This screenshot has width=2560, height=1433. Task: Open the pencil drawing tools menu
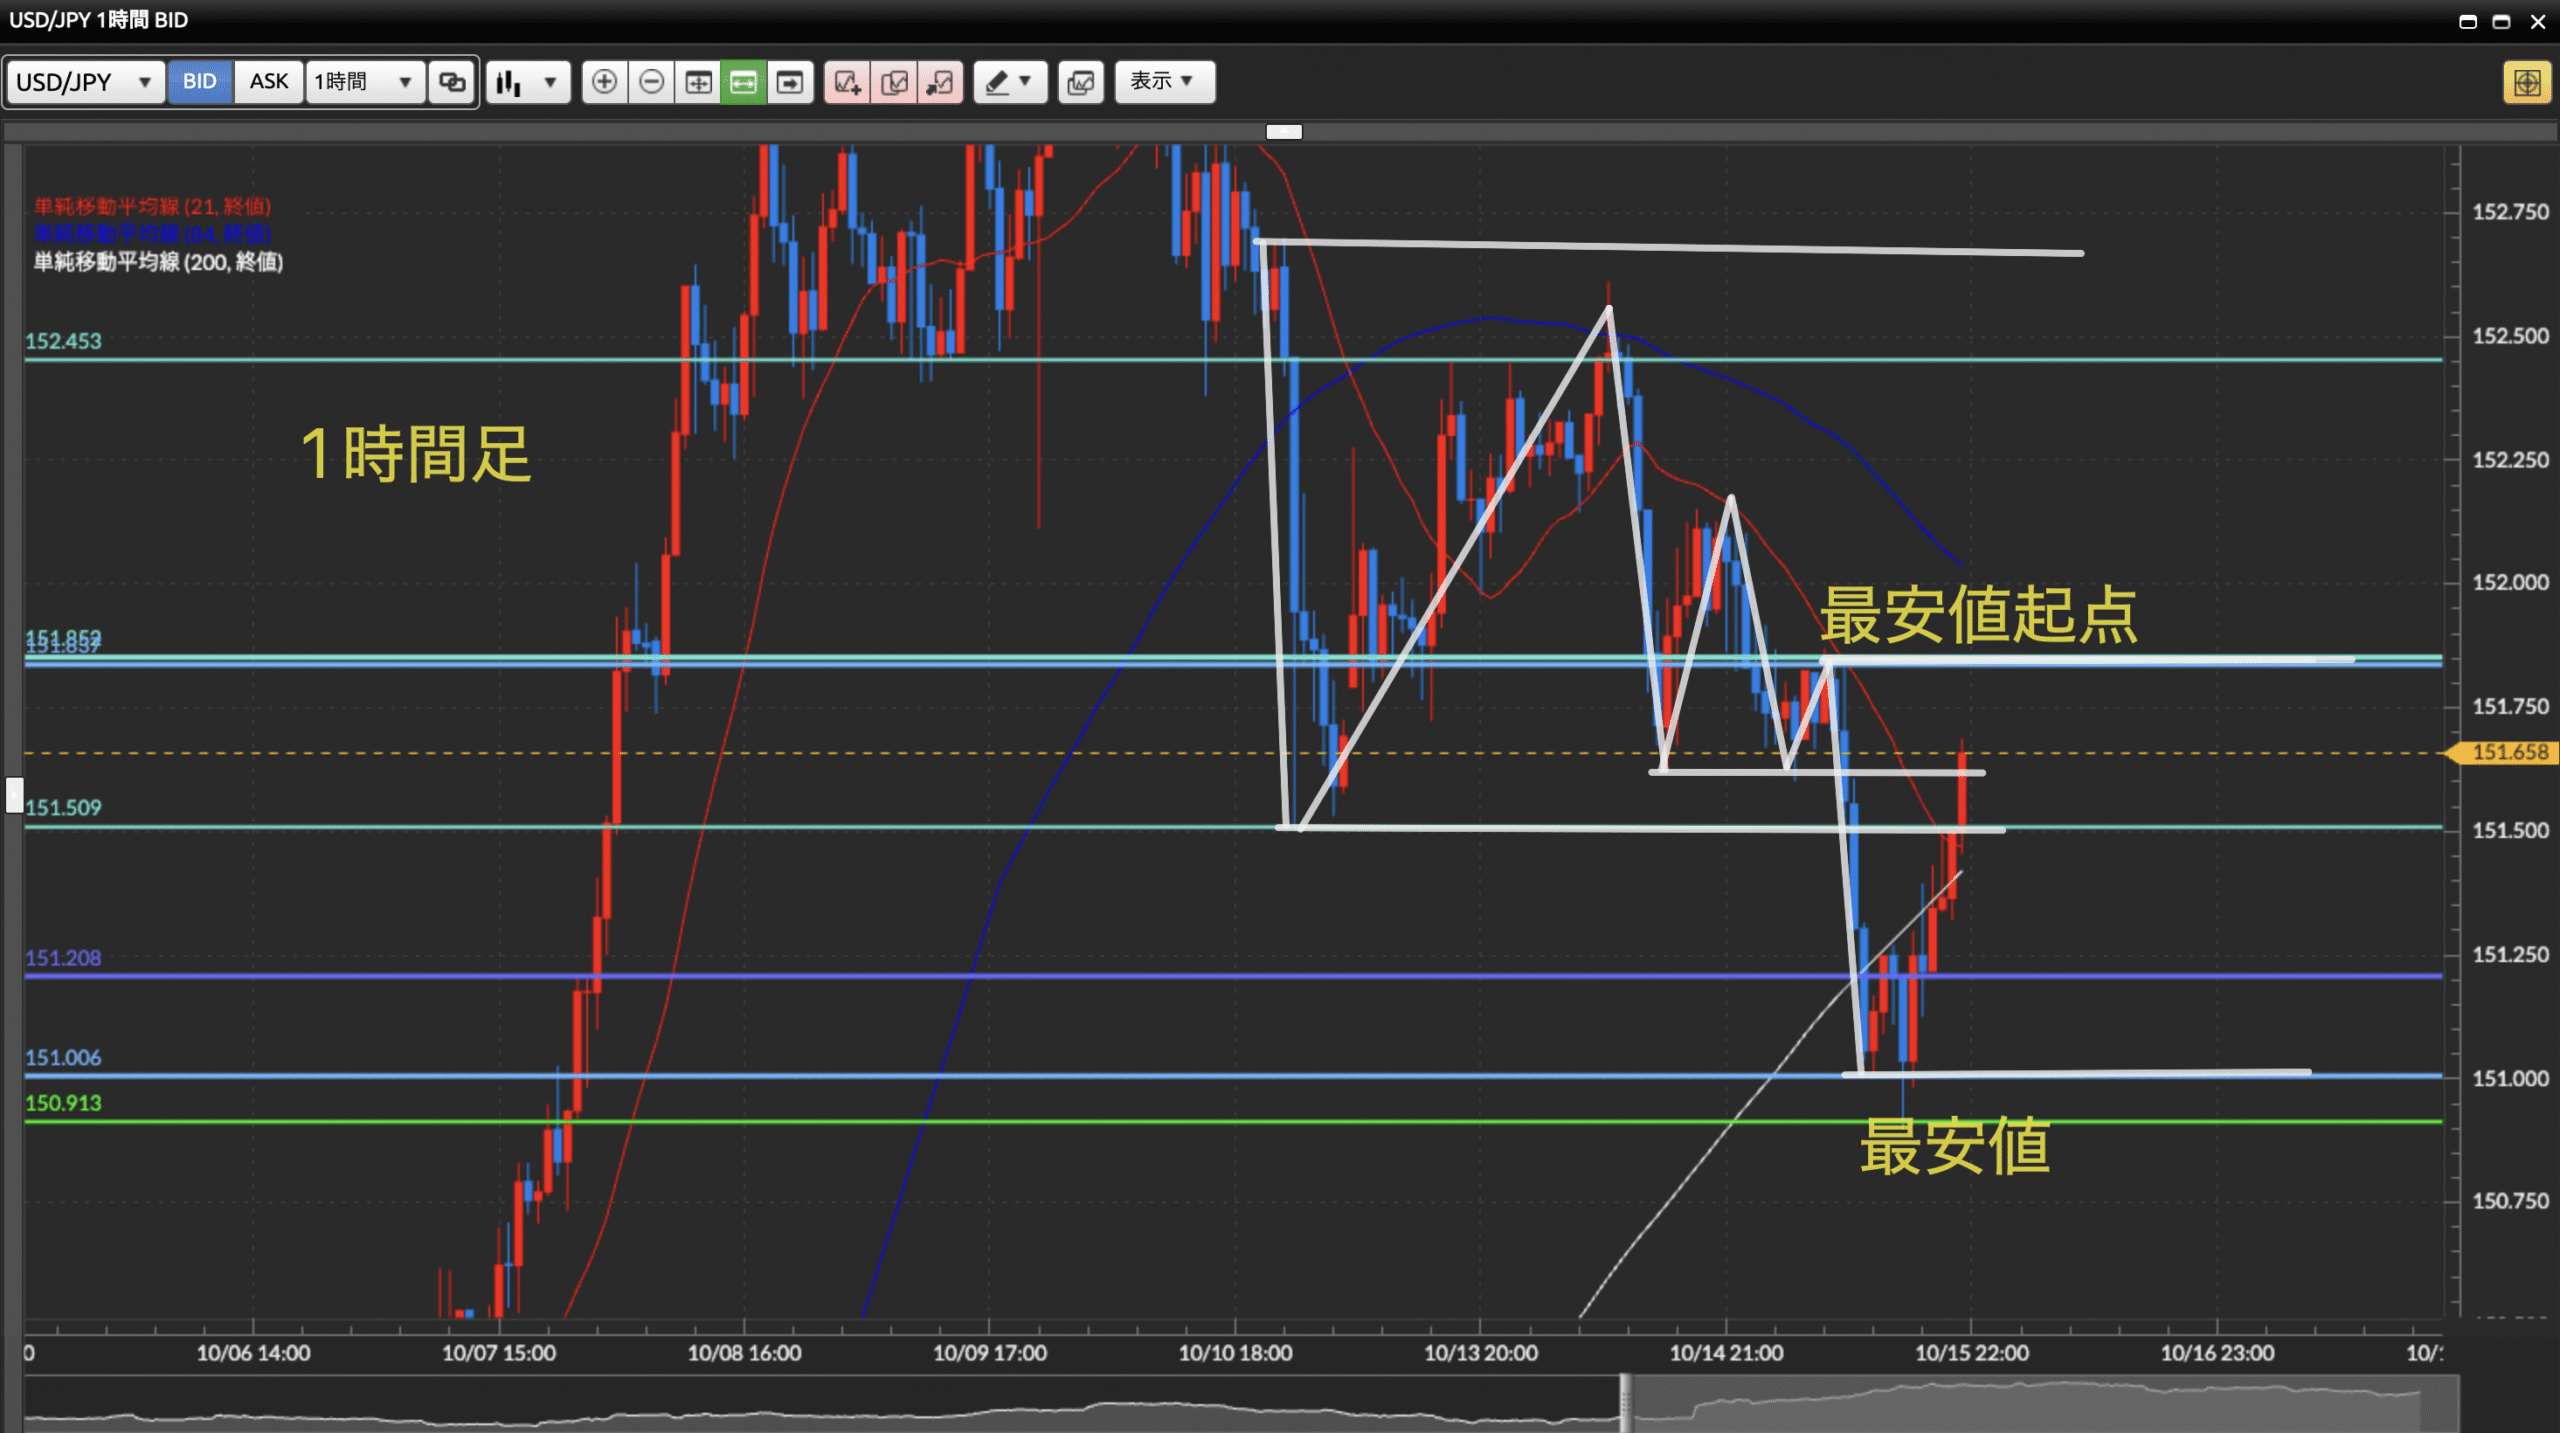tap(1009, 82)
